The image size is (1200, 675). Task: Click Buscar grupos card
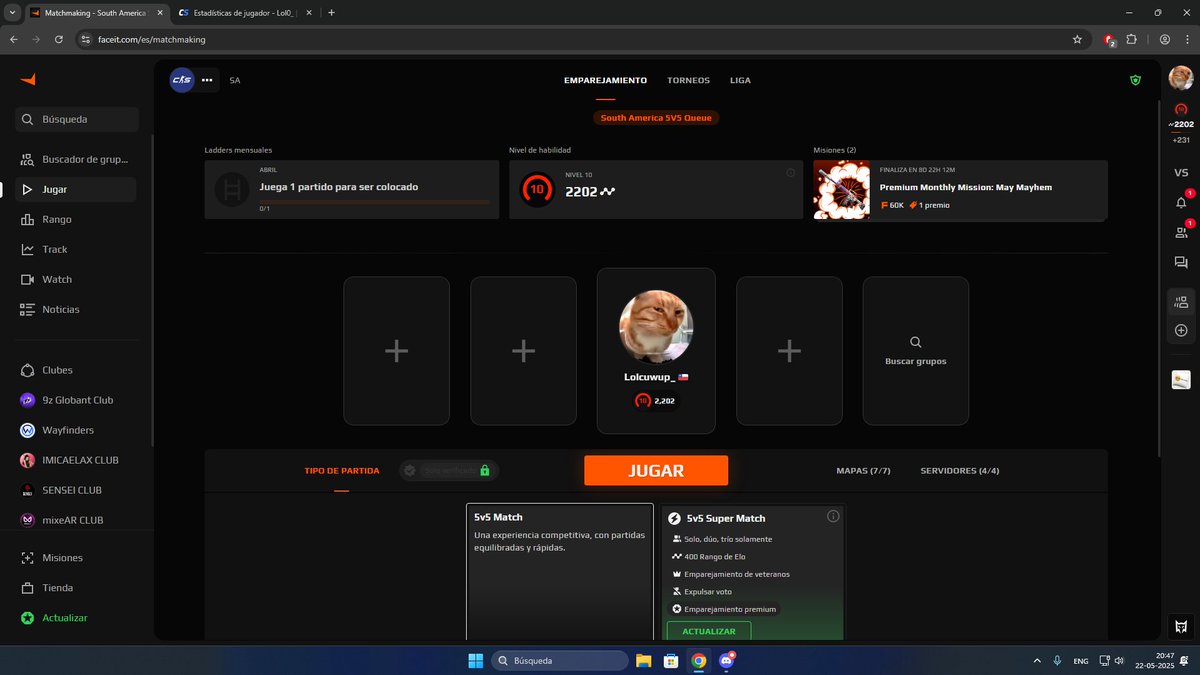click(916, 351)
